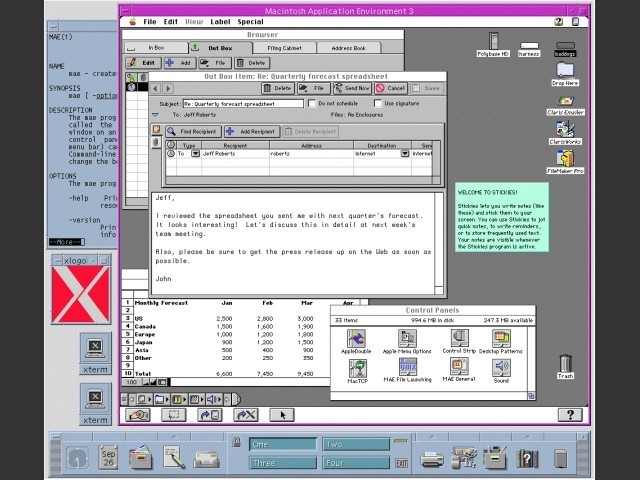Open the recipient Type dropdown arrow
The image size is (640, 480).
tap(196, 153)
